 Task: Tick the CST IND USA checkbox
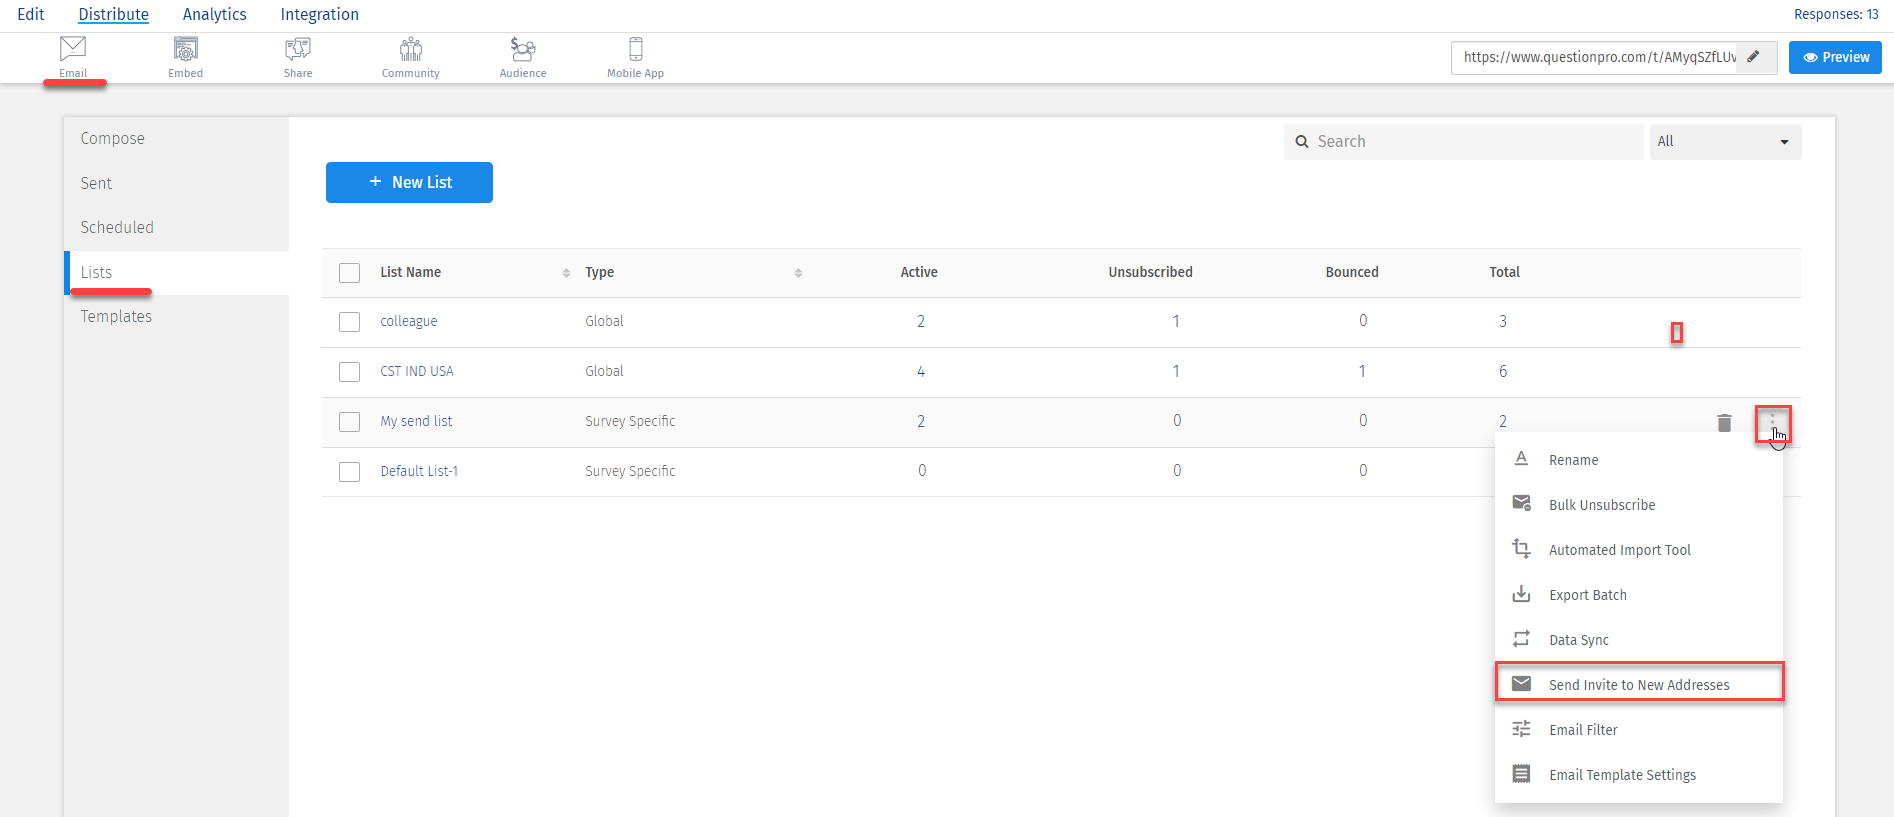tap(349, 372)
